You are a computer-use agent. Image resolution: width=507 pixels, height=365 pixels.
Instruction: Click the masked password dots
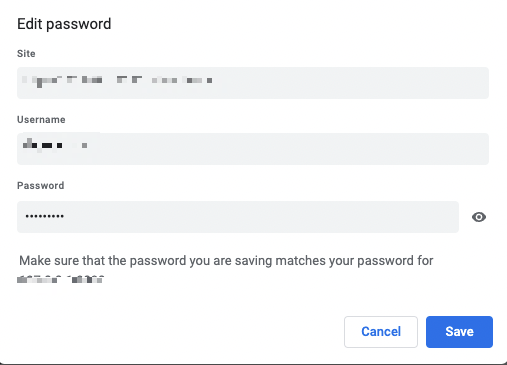[x=45, y=216]
